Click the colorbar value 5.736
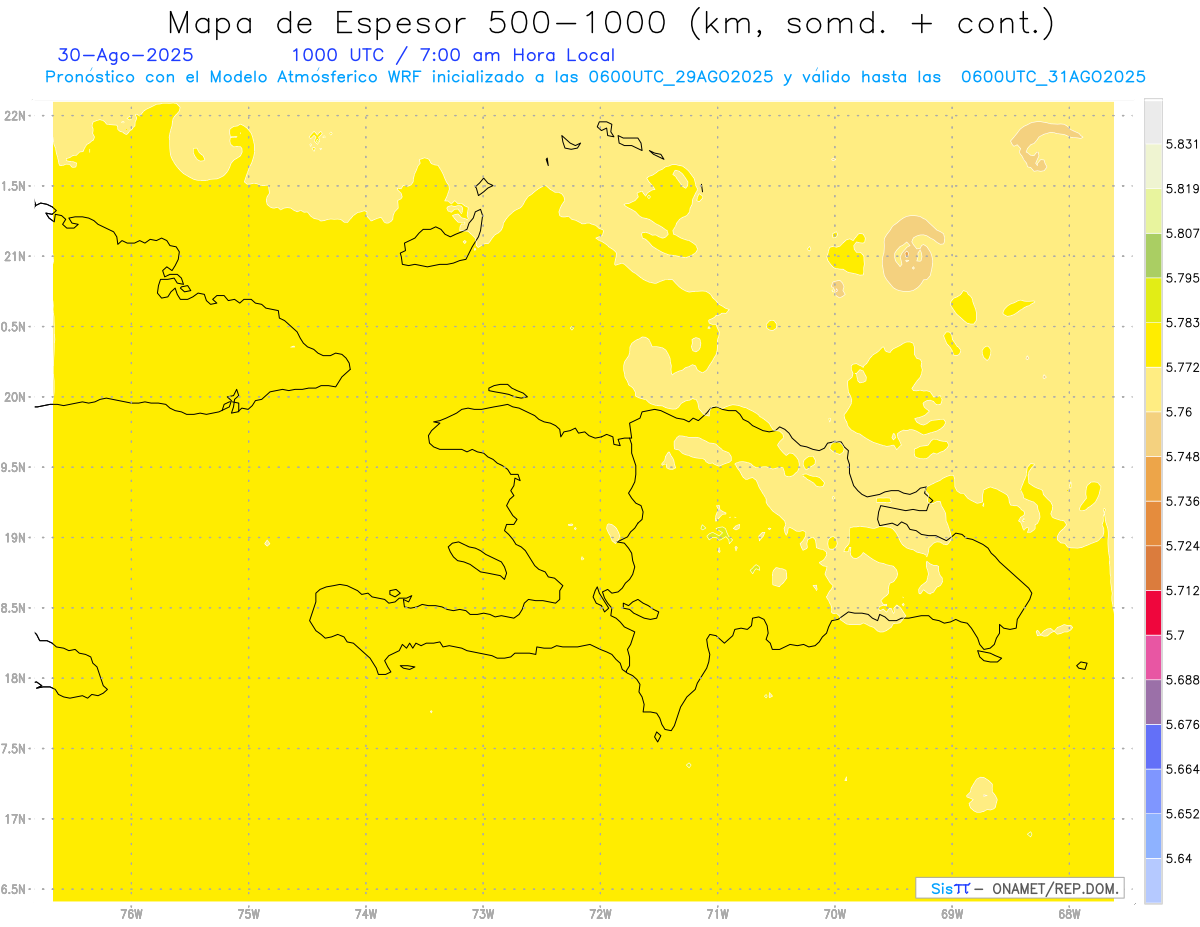1200x927 pixels. tap(1183, 501)
